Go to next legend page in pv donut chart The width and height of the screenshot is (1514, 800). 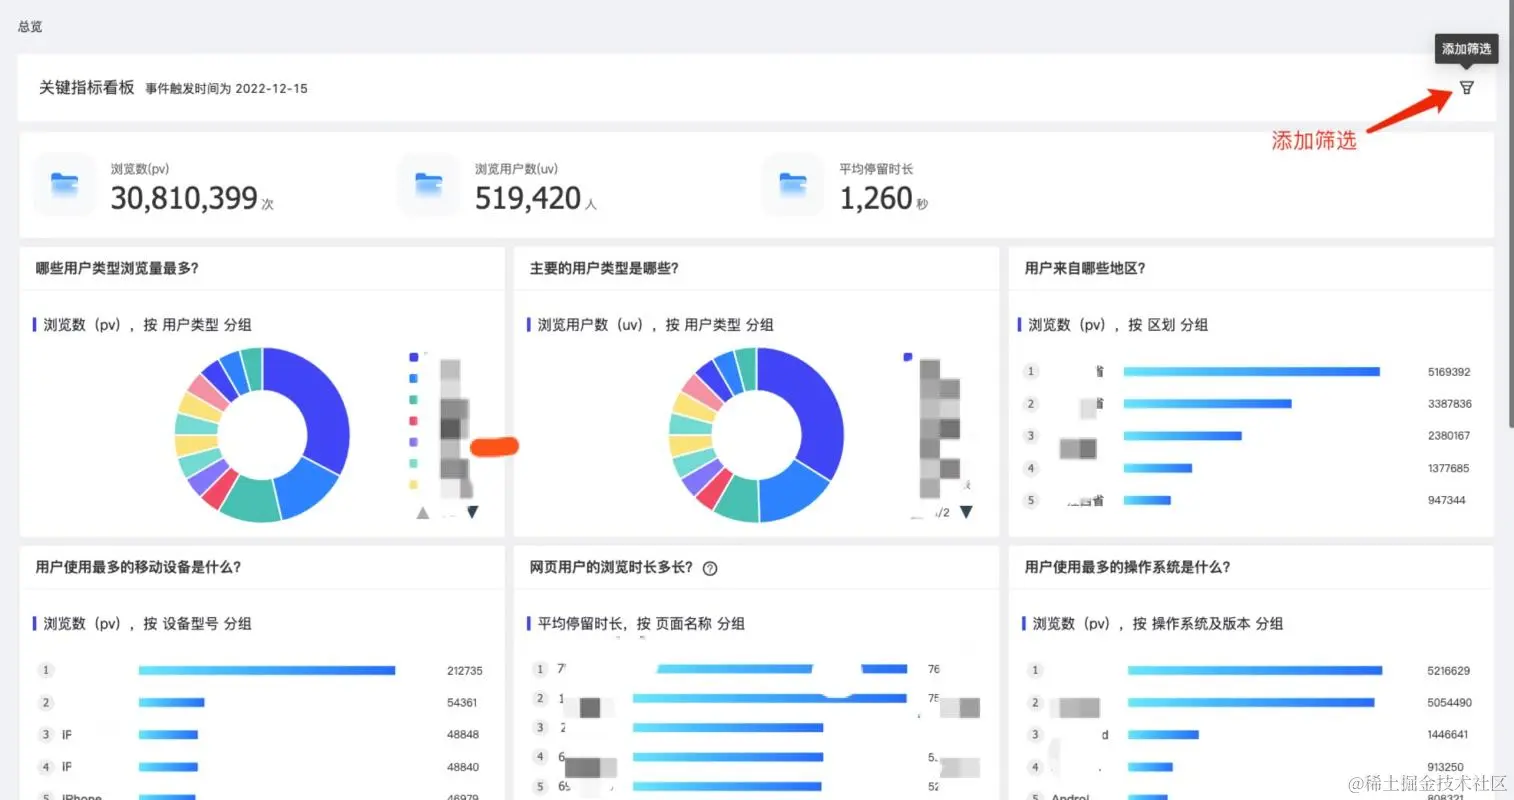point(472,512)
